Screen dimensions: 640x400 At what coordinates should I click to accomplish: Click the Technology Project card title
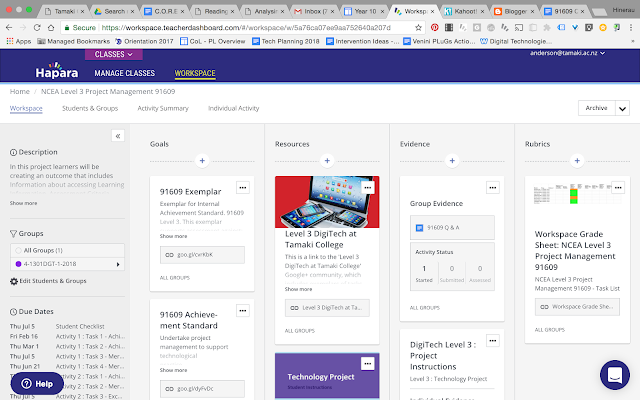tap(320, 377)
